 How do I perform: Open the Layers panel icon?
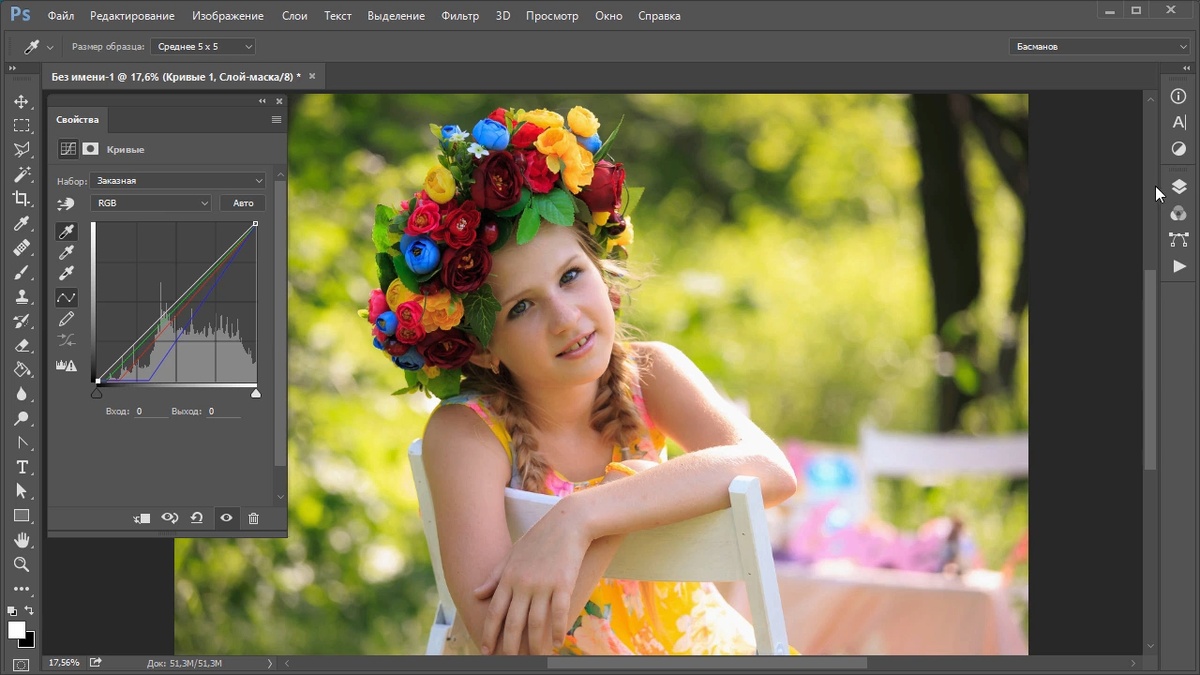[1179, 187]
